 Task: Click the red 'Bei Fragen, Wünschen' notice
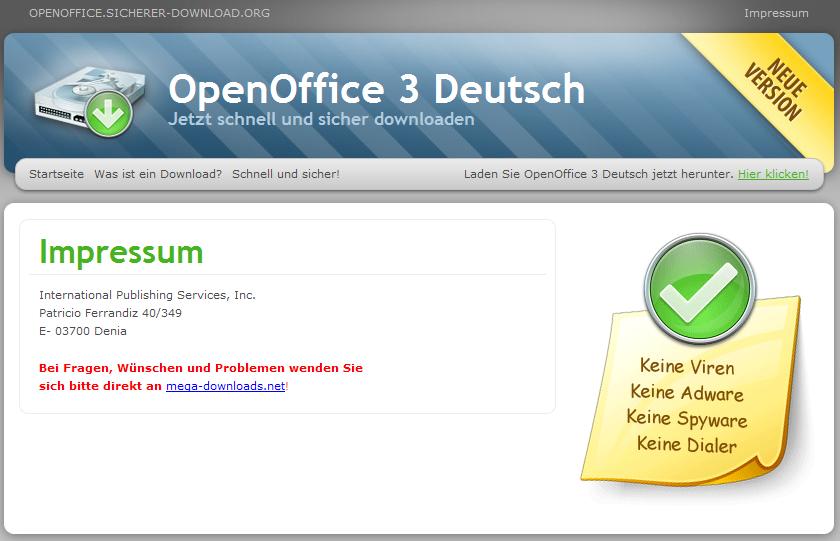coord(200,368)
